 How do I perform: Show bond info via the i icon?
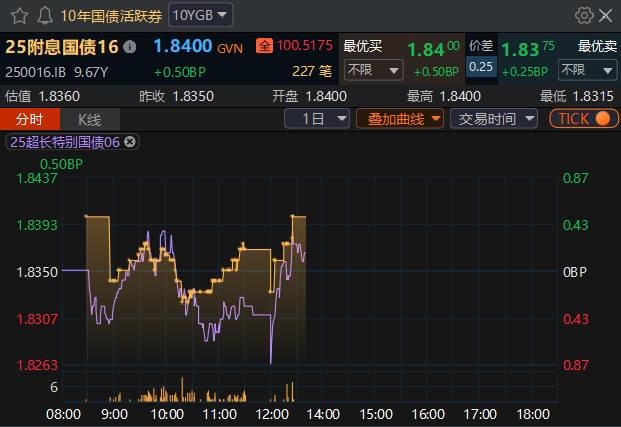click(130, 47)
